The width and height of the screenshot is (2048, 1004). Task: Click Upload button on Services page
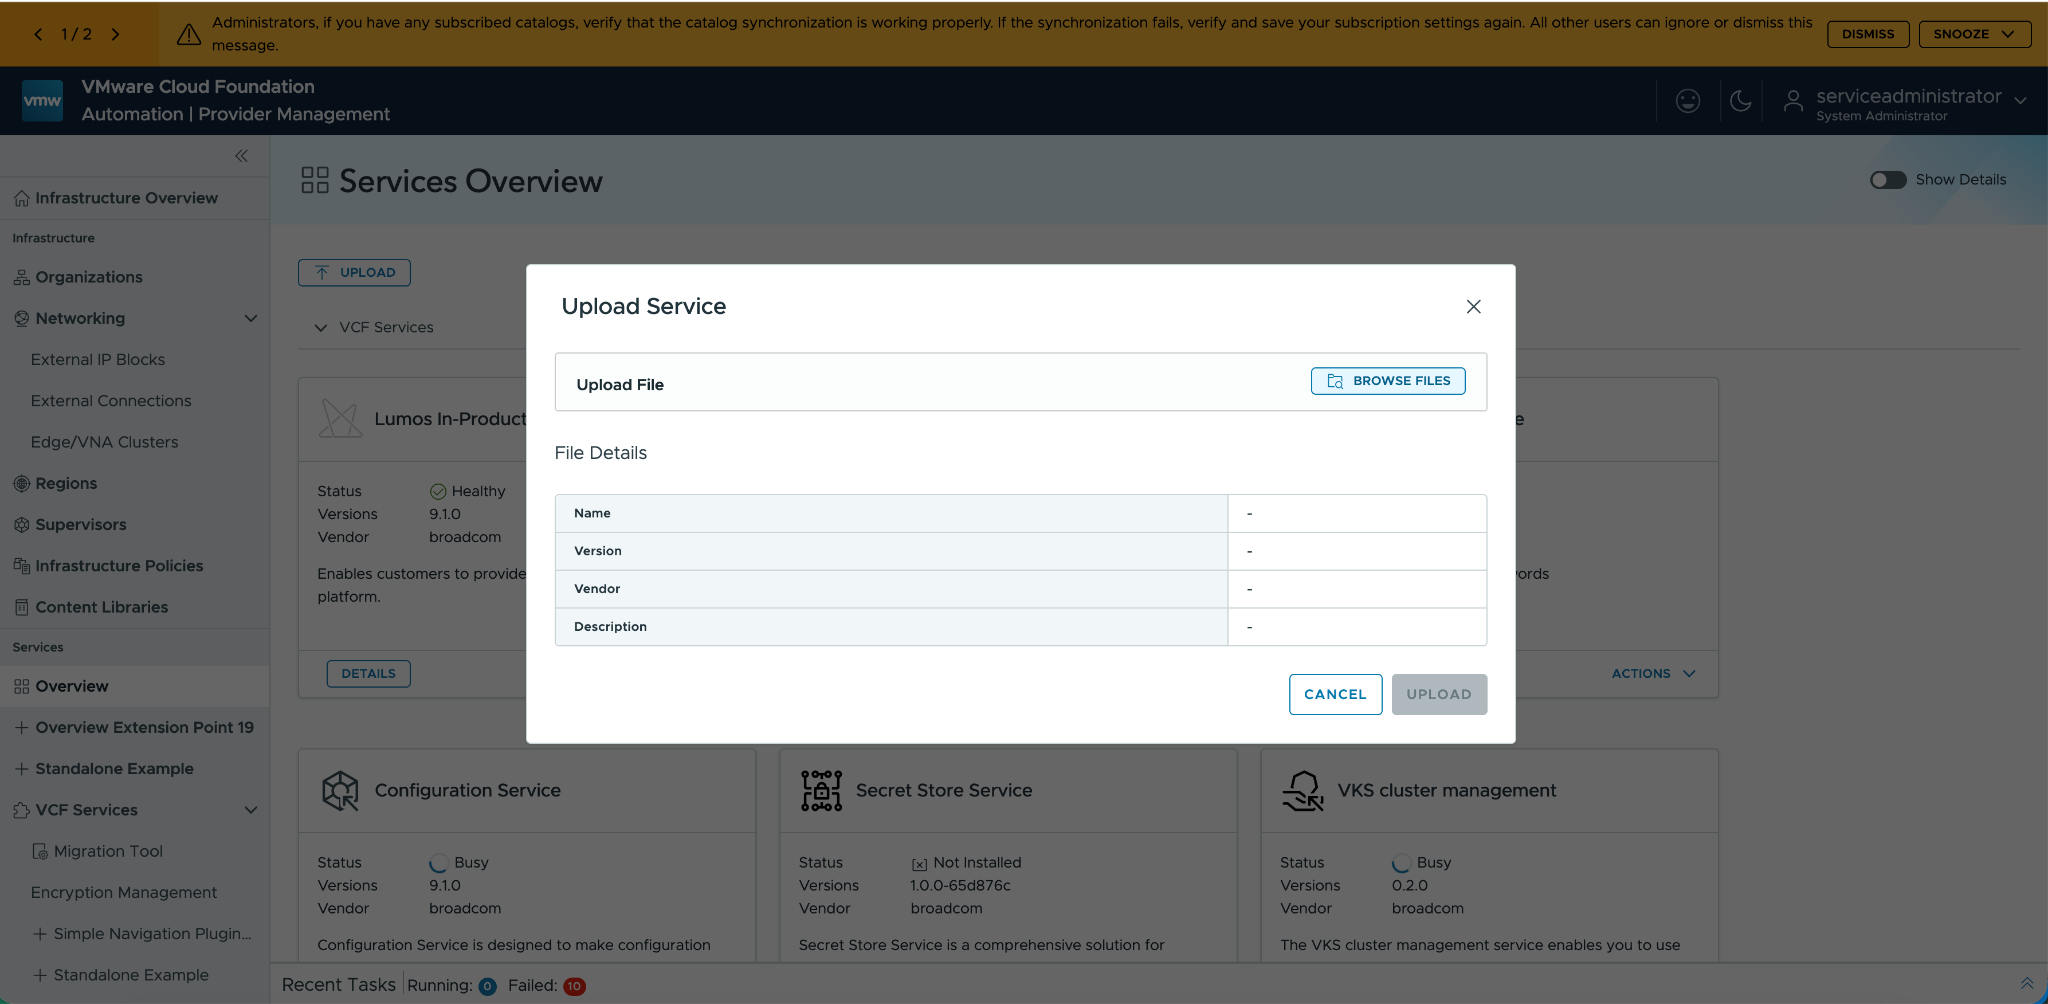tap(354, 273)
